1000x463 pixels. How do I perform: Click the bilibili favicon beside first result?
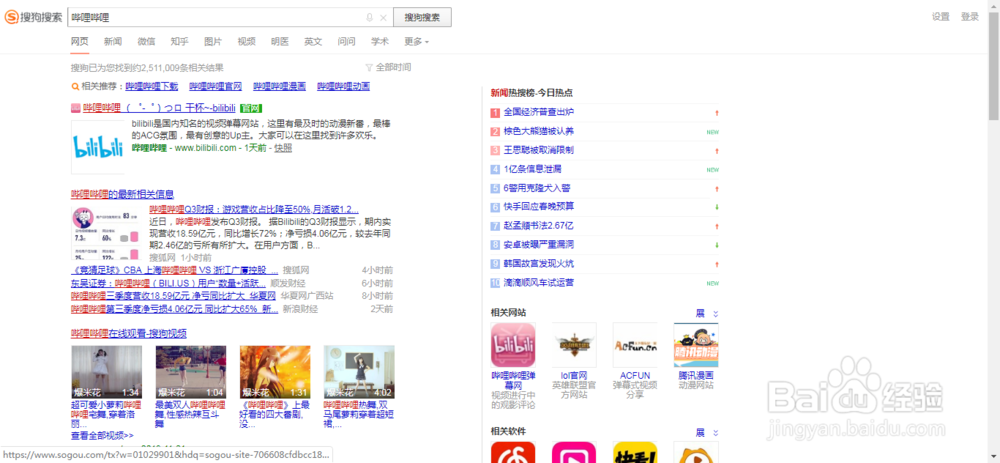coord(75,108)
